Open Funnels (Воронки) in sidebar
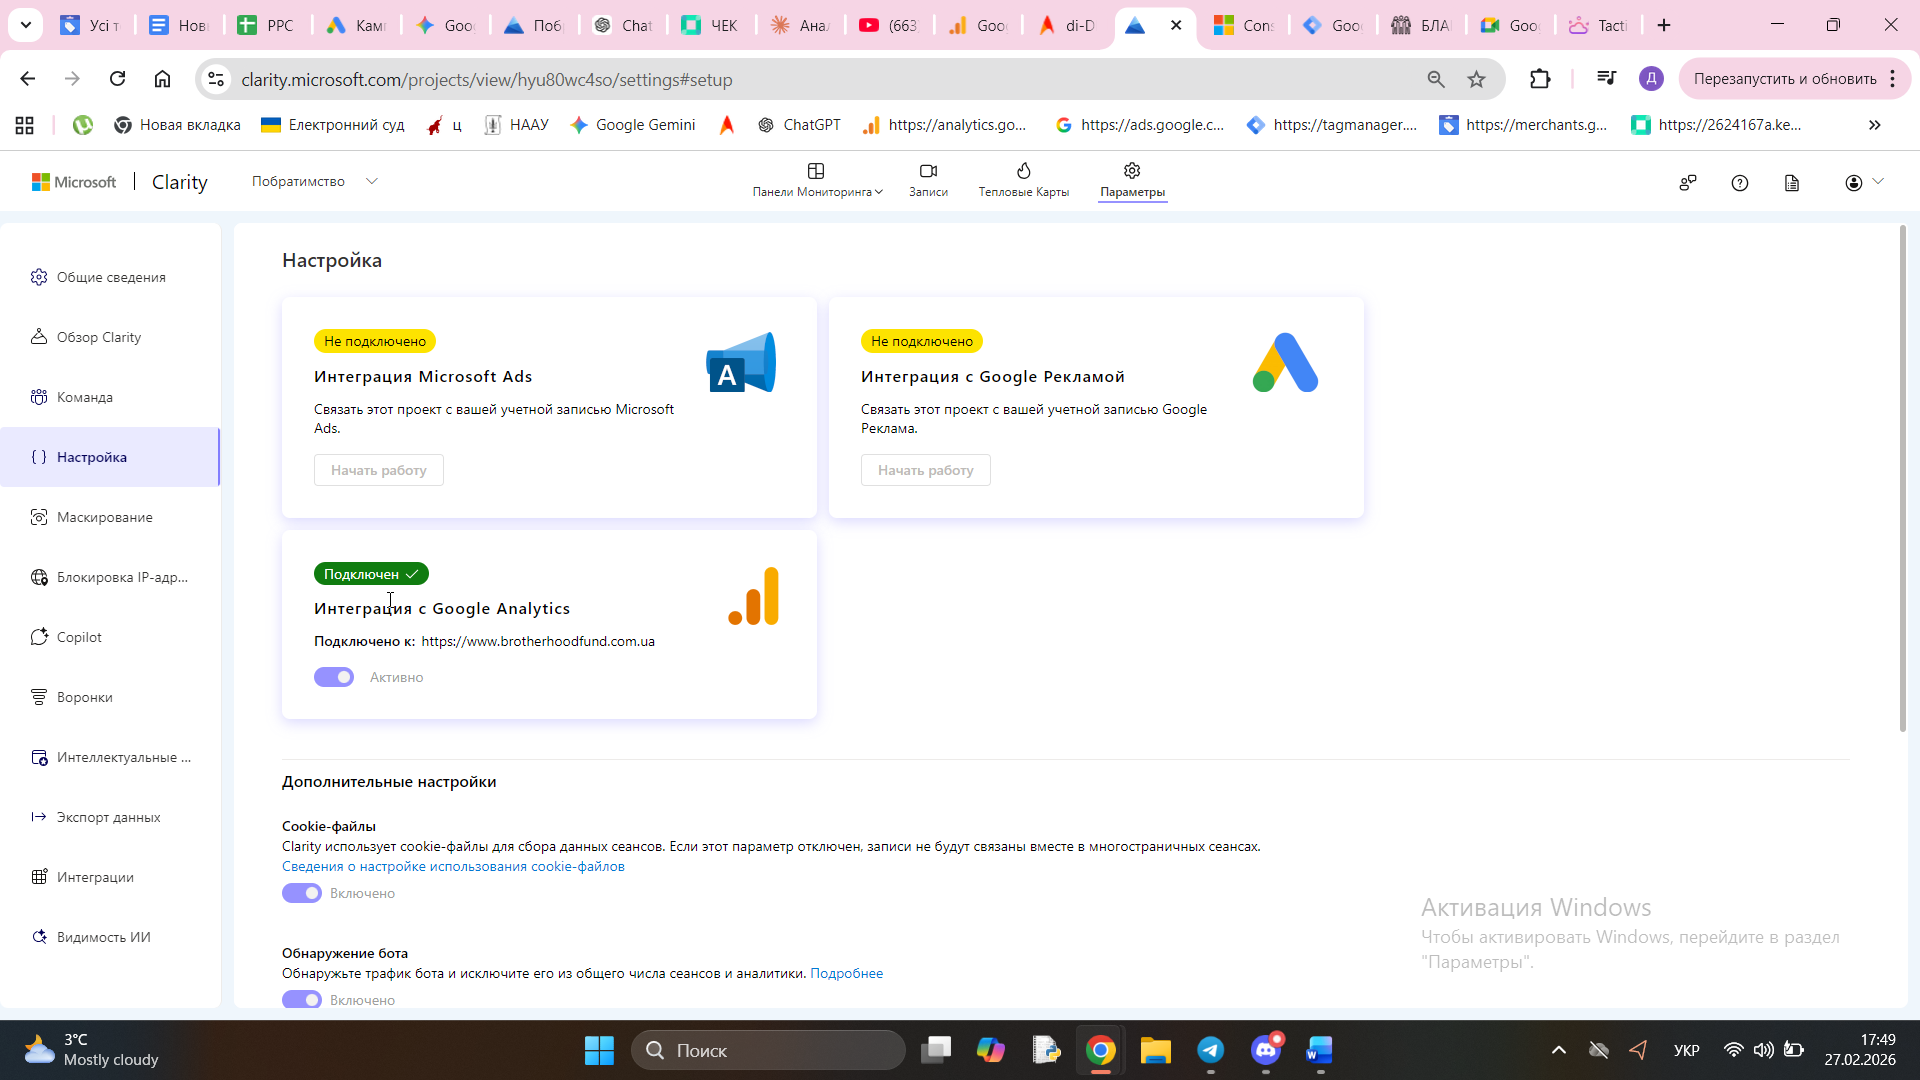The height and width of the screenshot is (1080, 1920). point(84,697)
